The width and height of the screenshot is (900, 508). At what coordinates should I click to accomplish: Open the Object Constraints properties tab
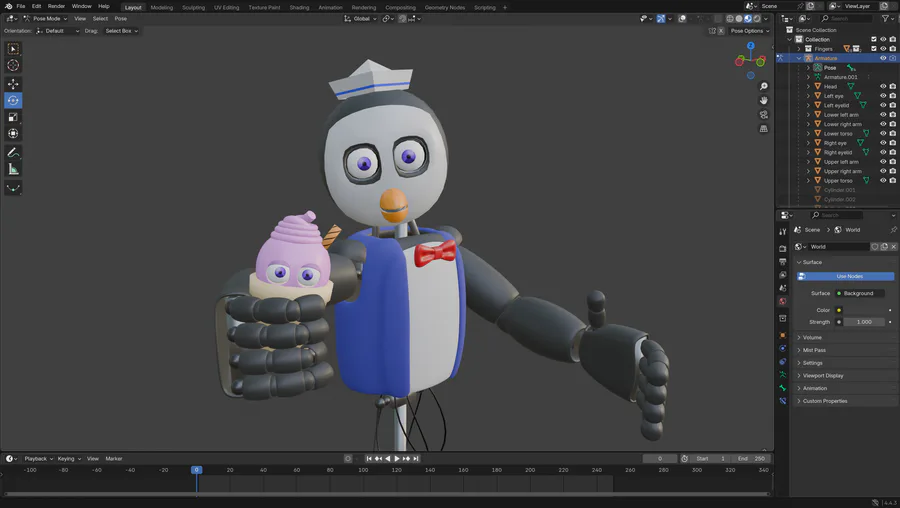783,362
